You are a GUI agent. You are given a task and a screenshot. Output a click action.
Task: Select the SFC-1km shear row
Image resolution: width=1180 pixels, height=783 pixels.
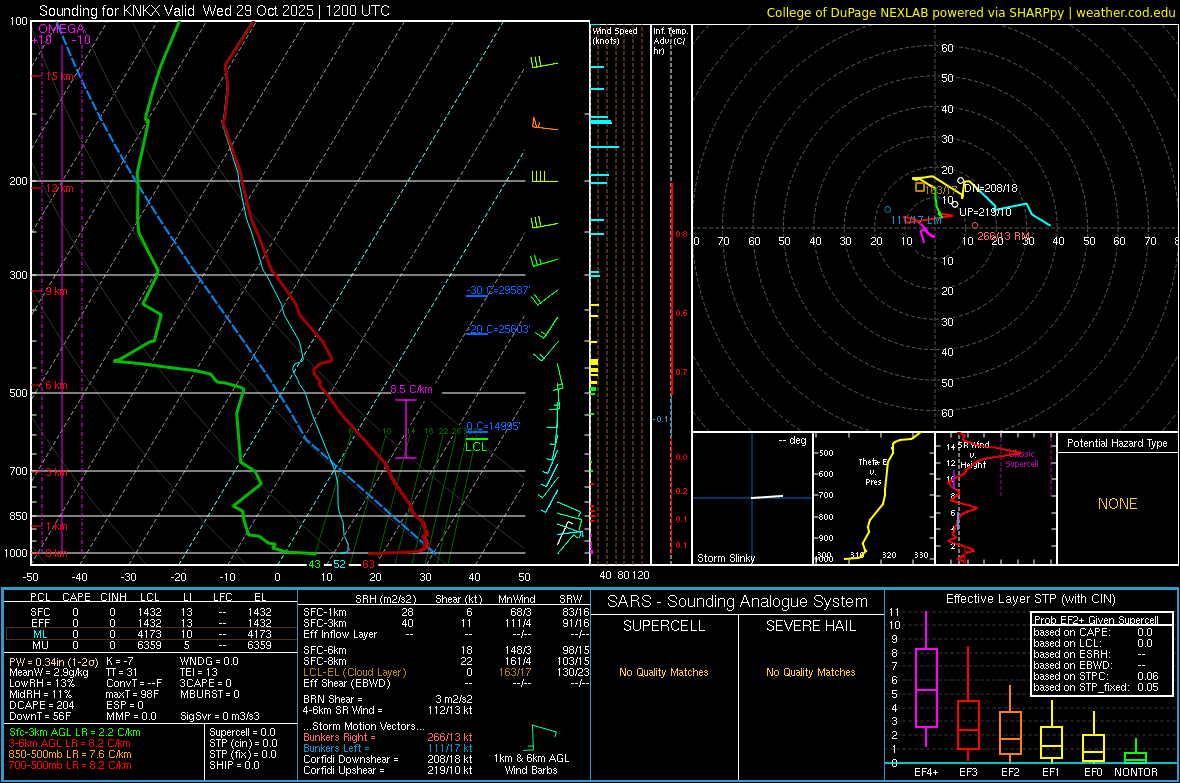tap(446, 612)
